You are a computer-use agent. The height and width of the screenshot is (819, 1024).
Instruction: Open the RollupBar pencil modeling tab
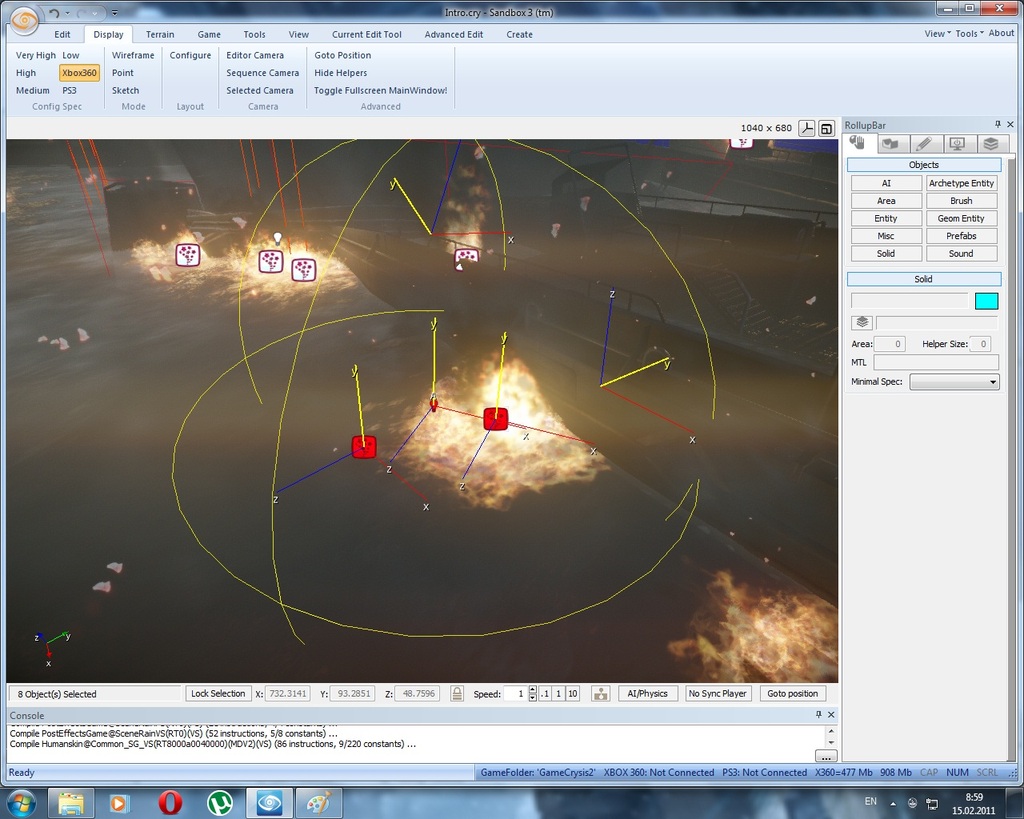[923, 144]
